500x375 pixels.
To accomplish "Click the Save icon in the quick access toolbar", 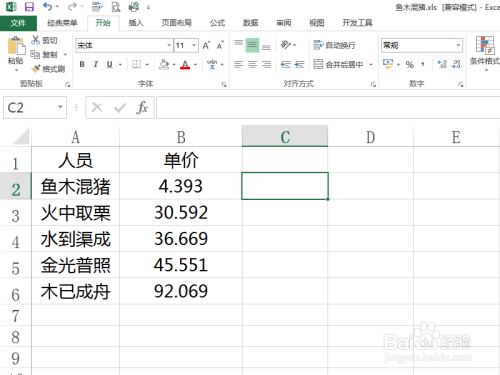I will click(x=29, y=7).
